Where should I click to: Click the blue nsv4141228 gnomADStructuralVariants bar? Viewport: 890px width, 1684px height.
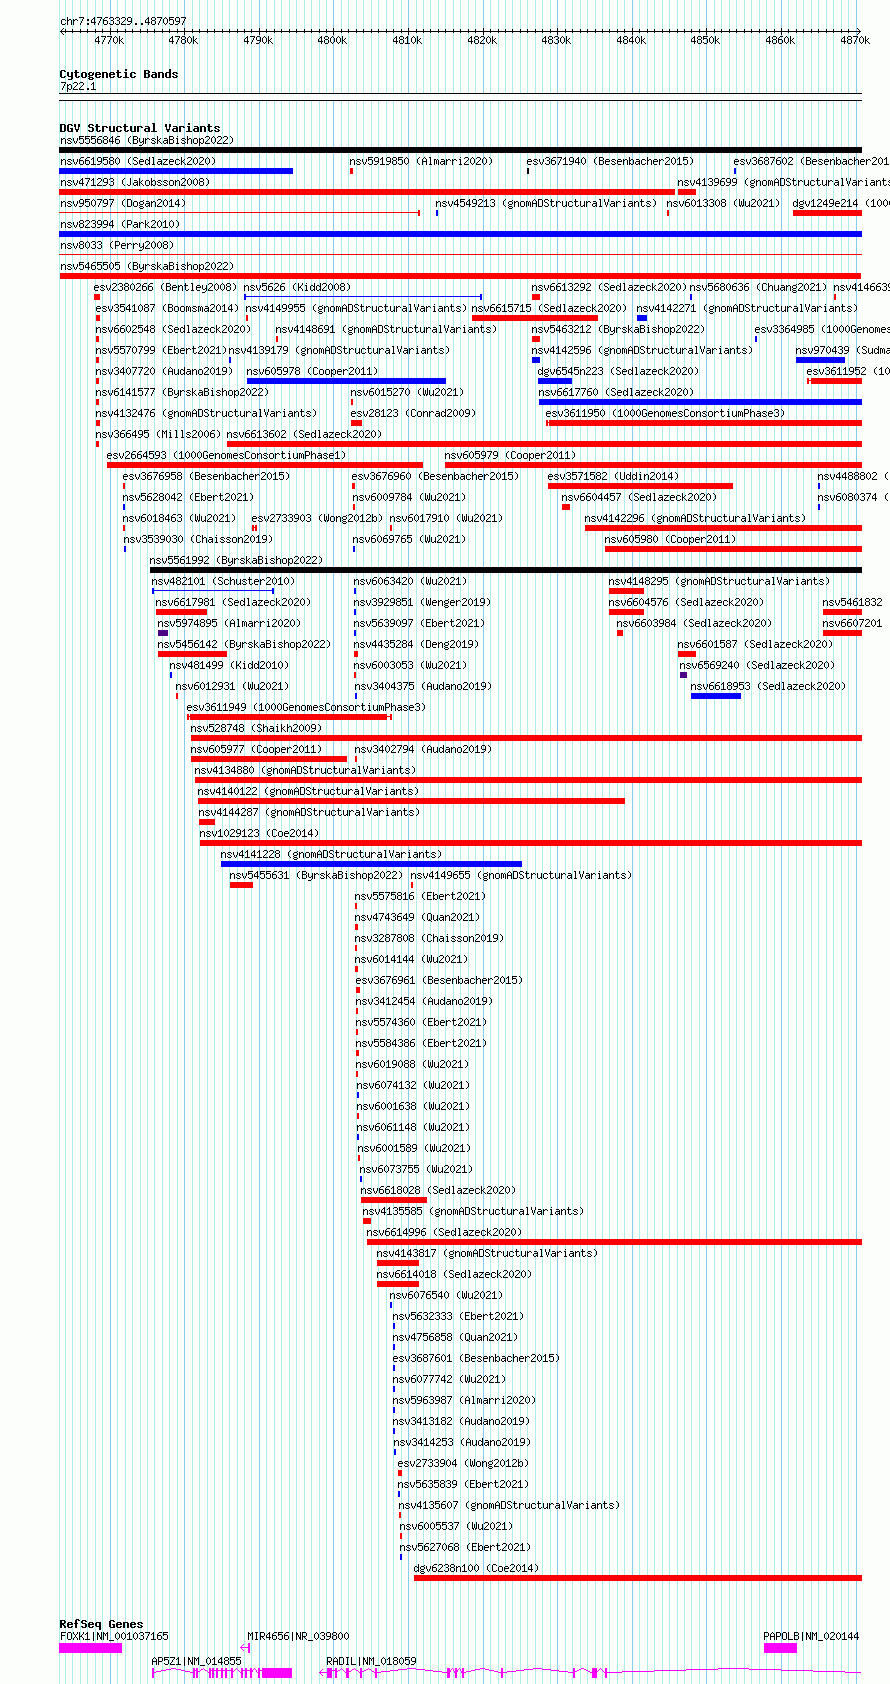pos(371,864)
